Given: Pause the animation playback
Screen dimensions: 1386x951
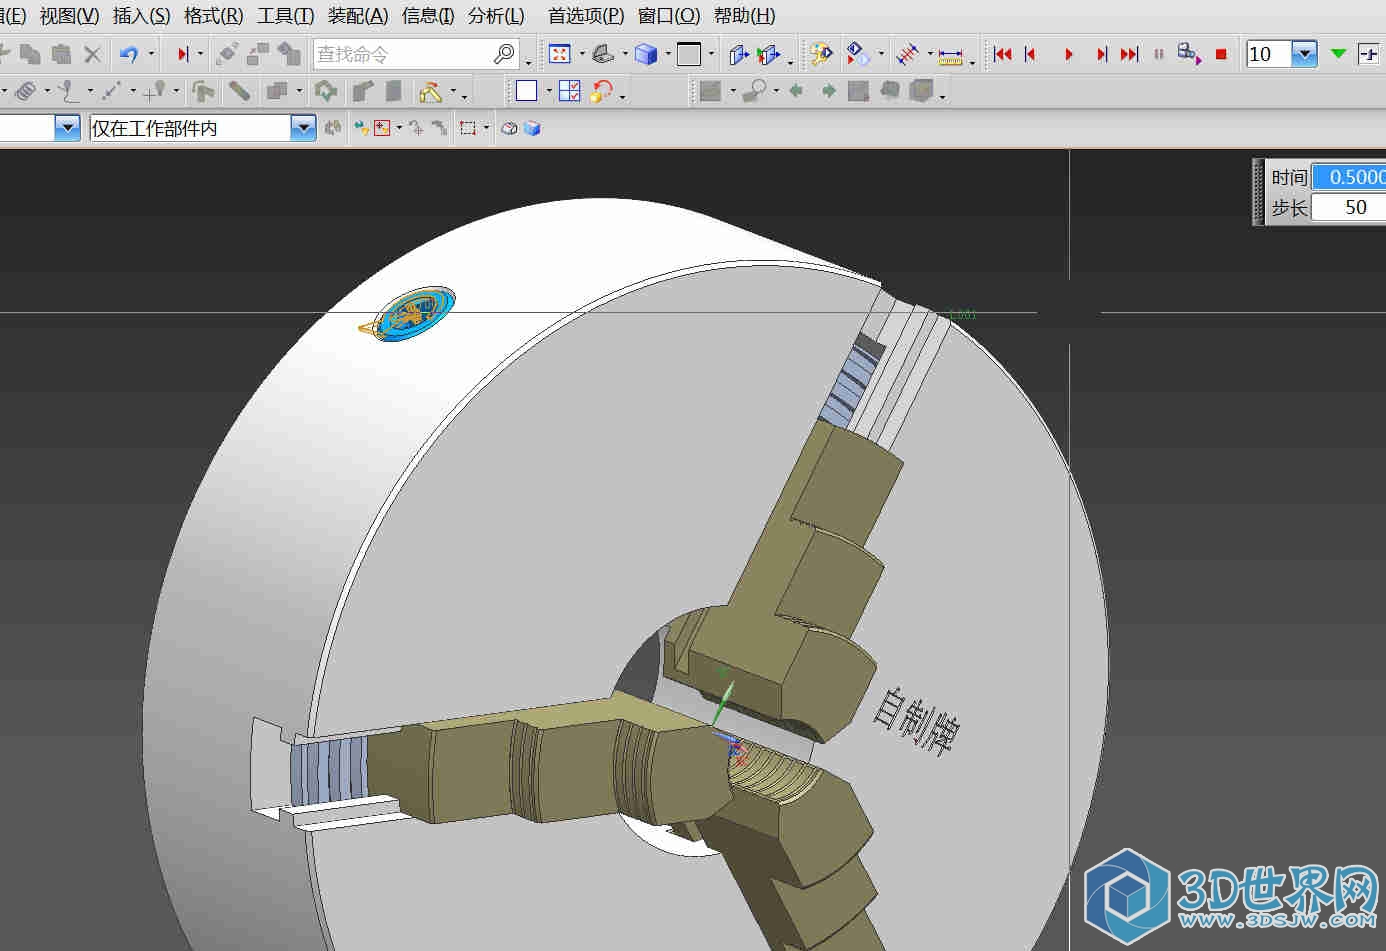Looking at the screenshot, I should [x=1159, y=54].
